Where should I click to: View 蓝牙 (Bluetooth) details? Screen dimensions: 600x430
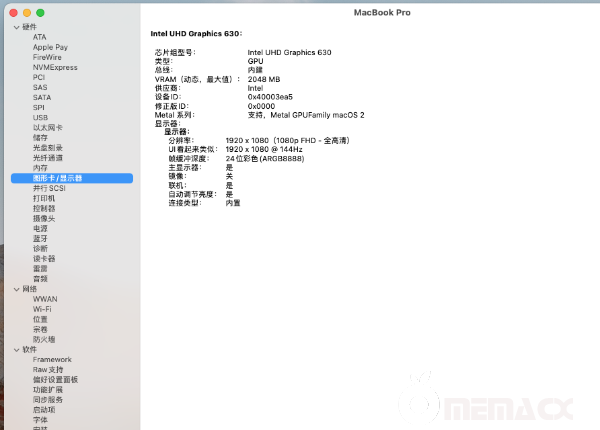pos(40,238)
